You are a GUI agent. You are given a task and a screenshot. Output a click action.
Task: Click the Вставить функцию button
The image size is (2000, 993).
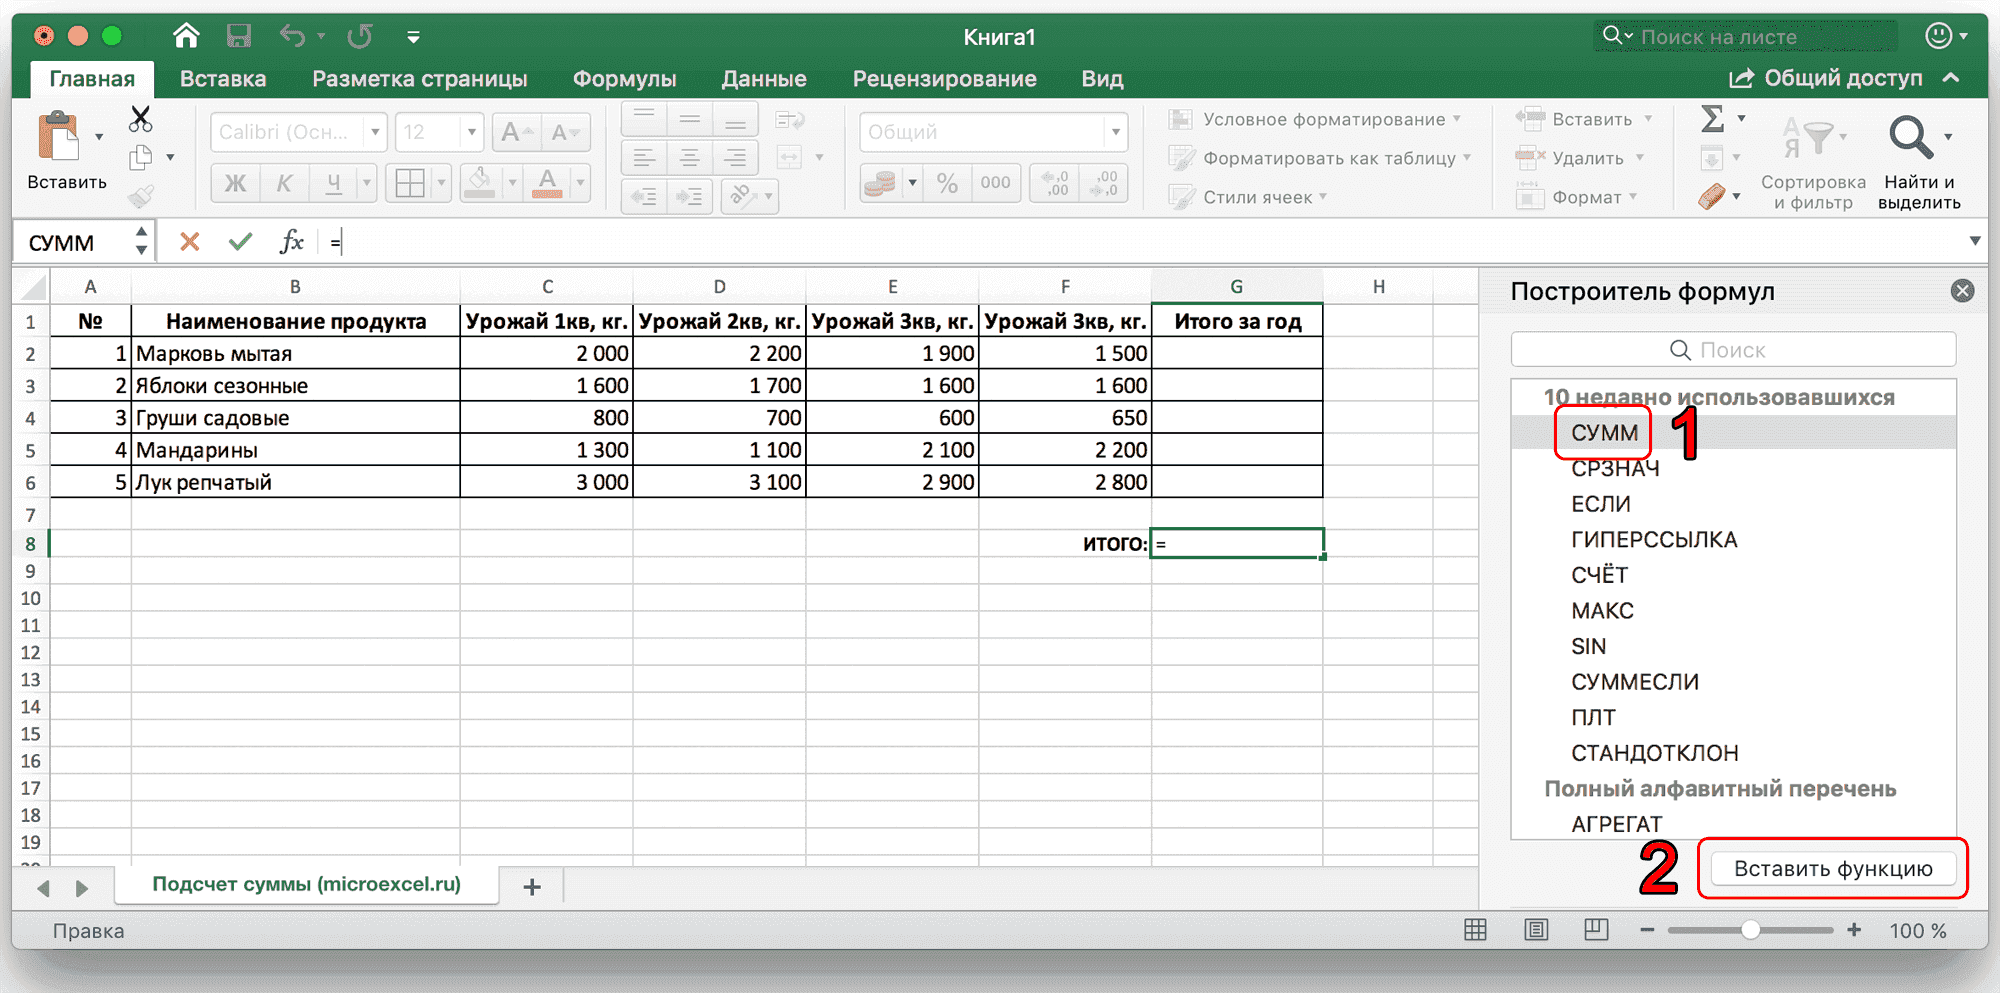click(1833, 868)
